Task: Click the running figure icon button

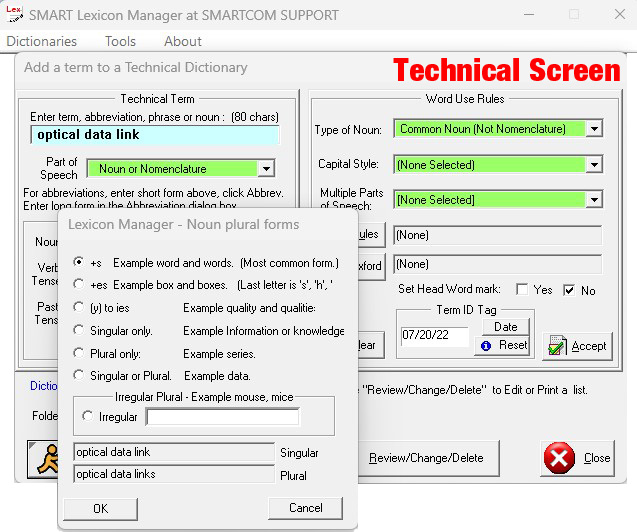Action: pyautogui.click(x=44, y=459)
